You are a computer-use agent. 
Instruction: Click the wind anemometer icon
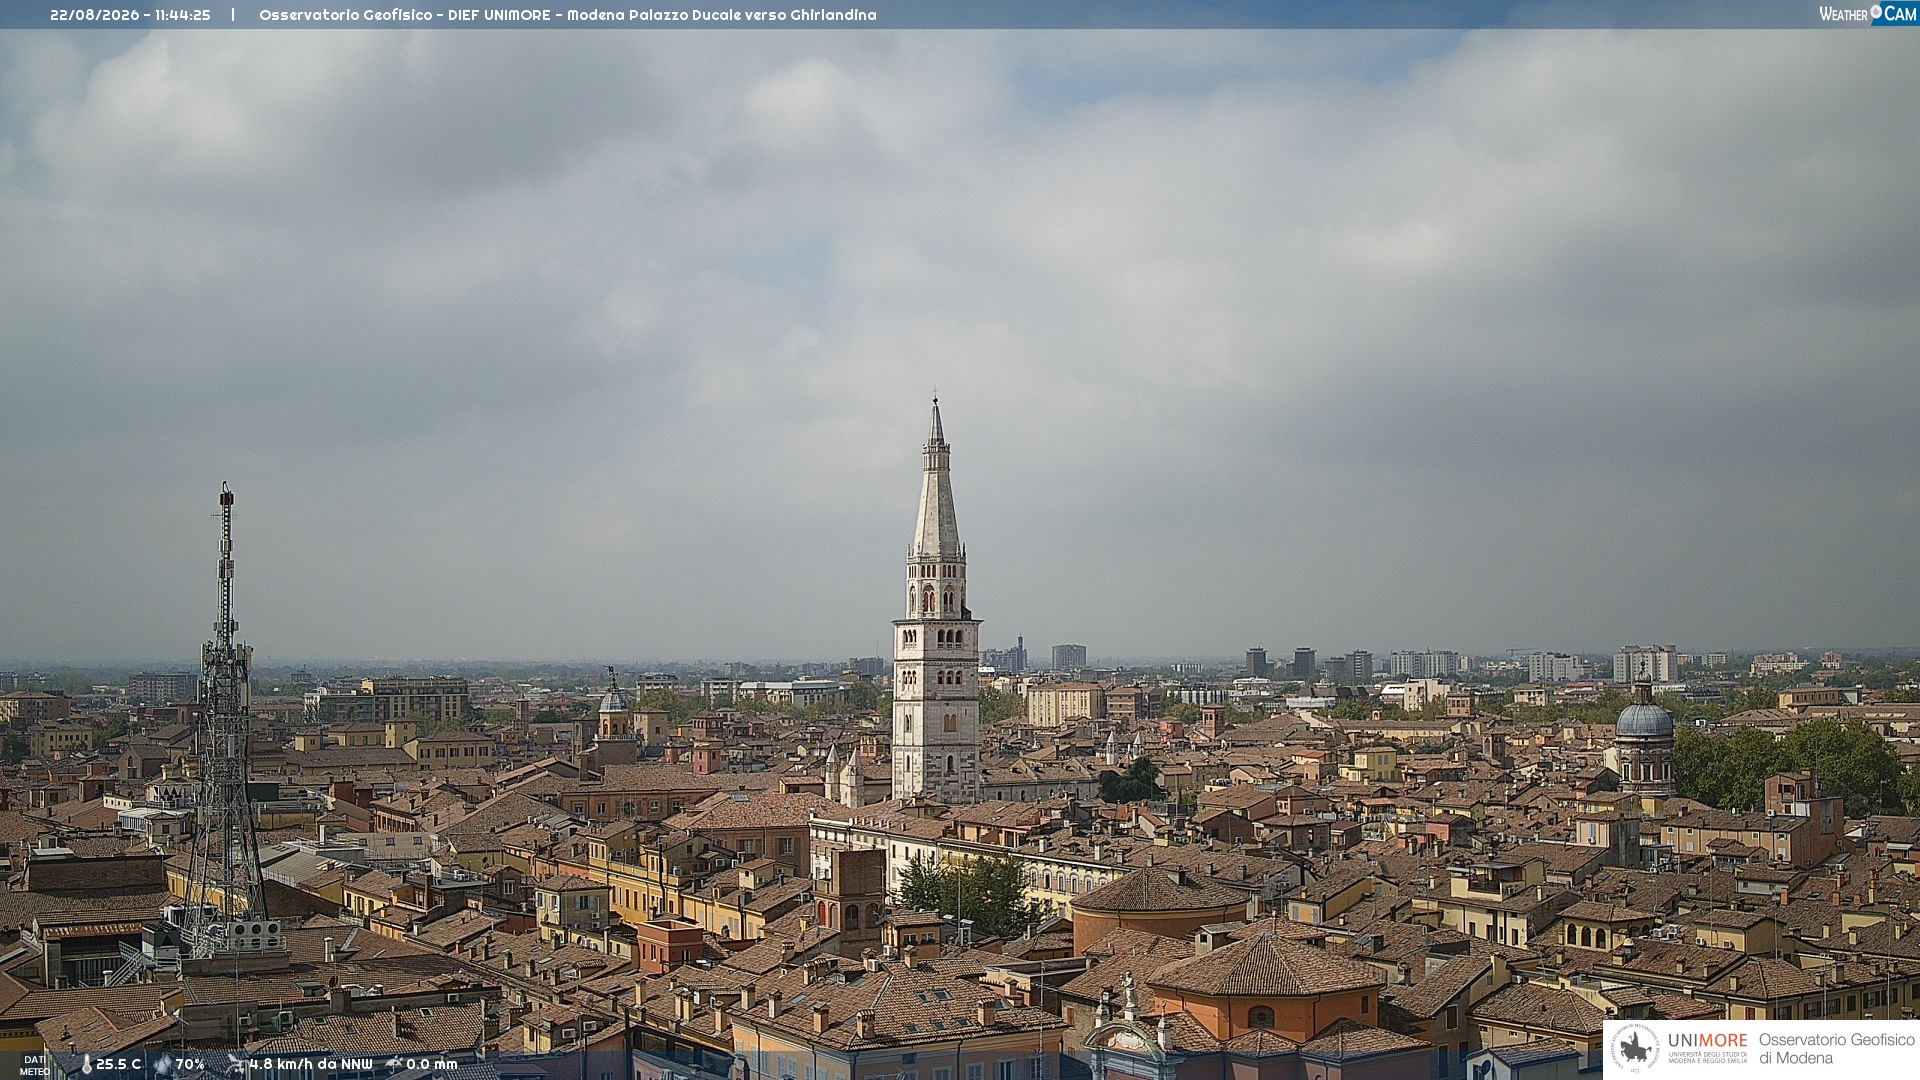pos(236,1064)
